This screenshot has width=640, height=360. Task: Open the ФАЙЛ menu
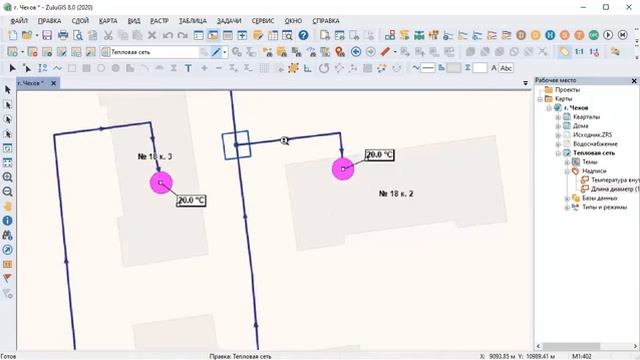(x=19, y=21)
